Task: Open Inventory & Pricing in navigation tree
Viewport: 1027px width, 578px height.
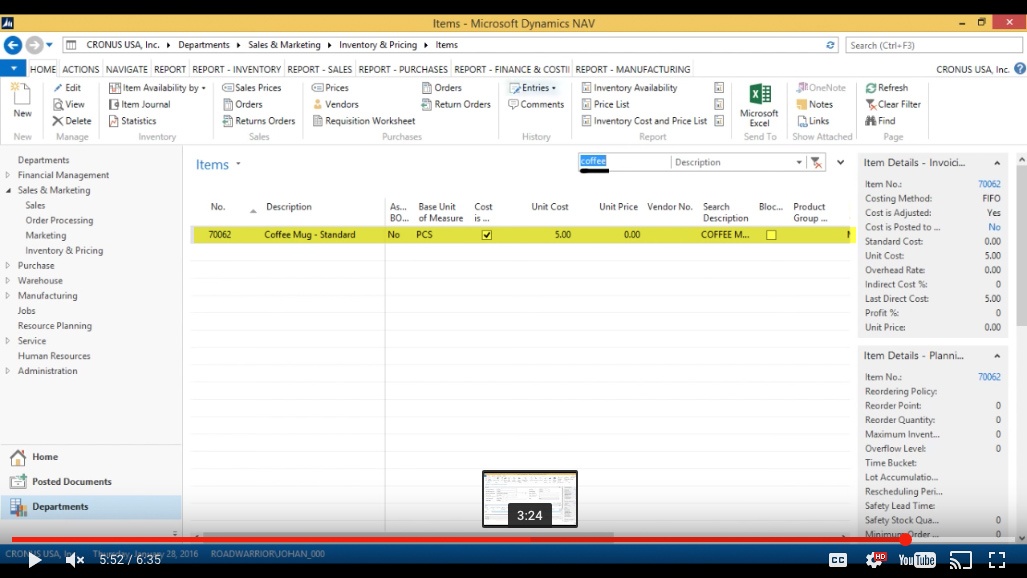Action: pos(64,250)
